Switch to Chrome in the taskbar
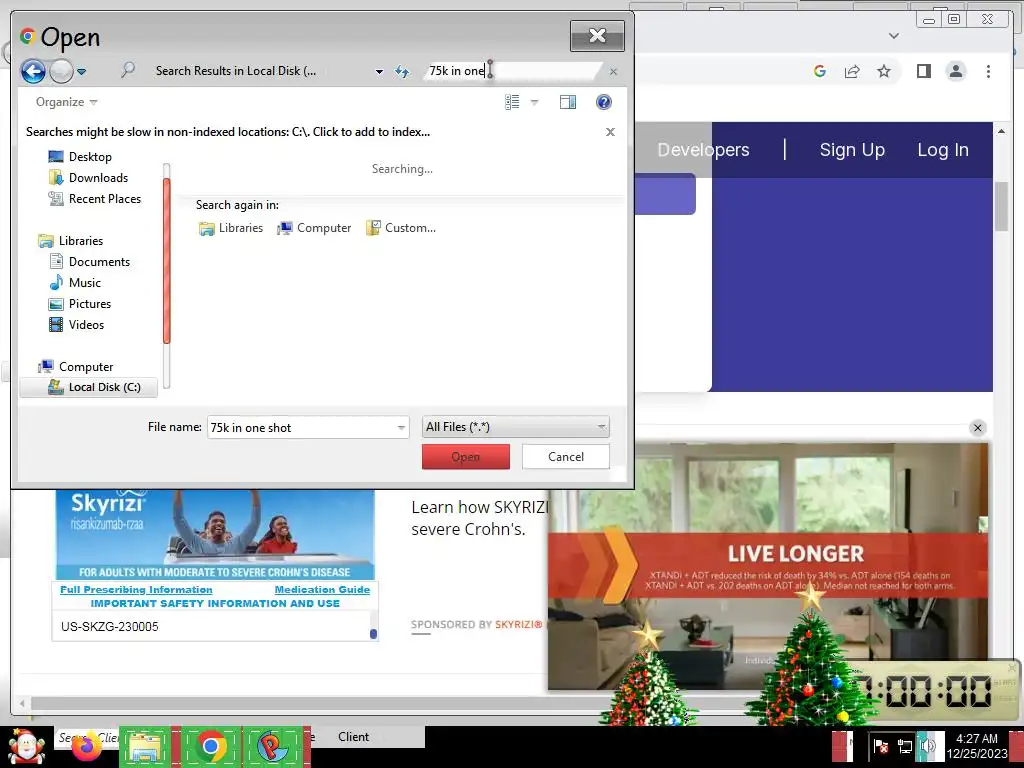The image size is (1024, 768). pos(210,746)
